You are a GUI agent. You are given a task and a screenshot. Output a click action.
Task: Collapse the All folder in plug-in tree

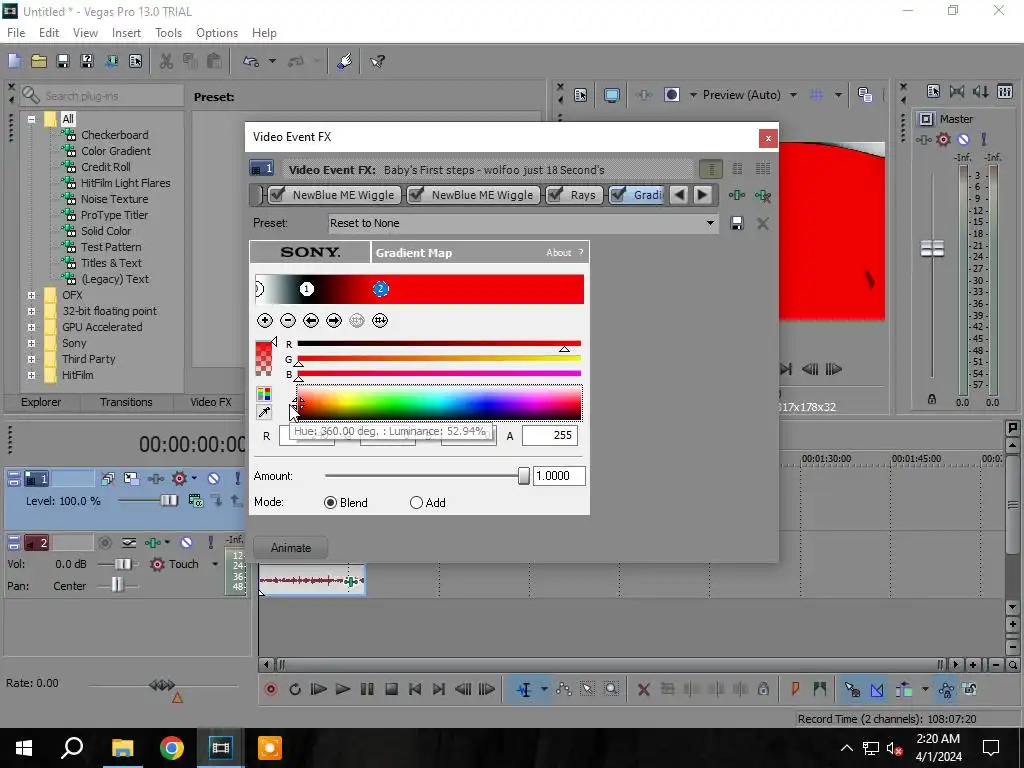pos(31,119)
